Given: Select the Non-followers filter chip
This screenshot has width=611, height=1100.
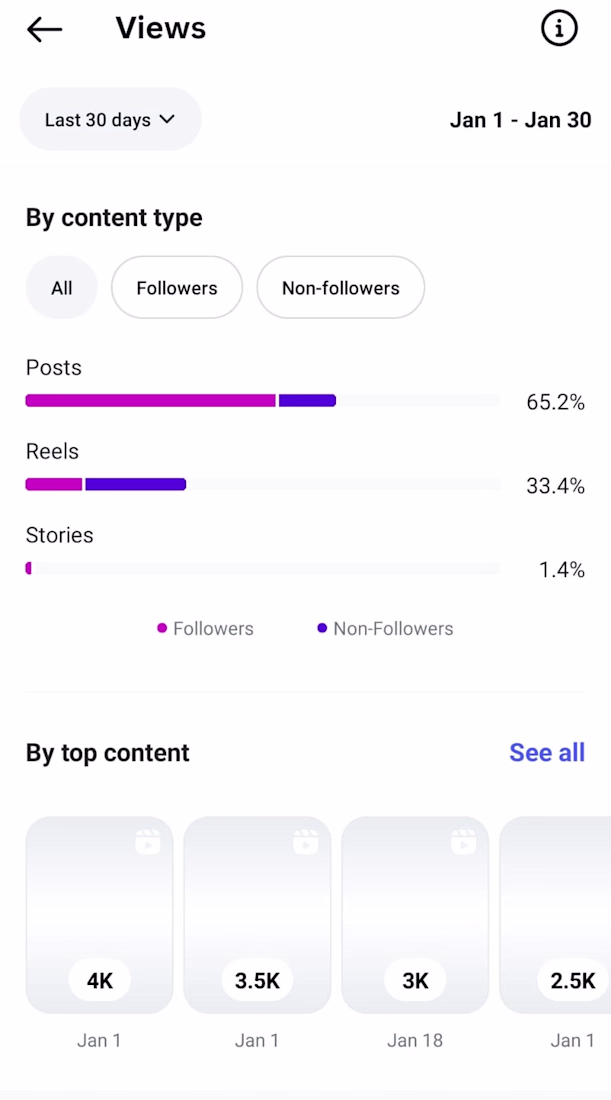Looking at the screenshot, I should (x=340, y=288).
